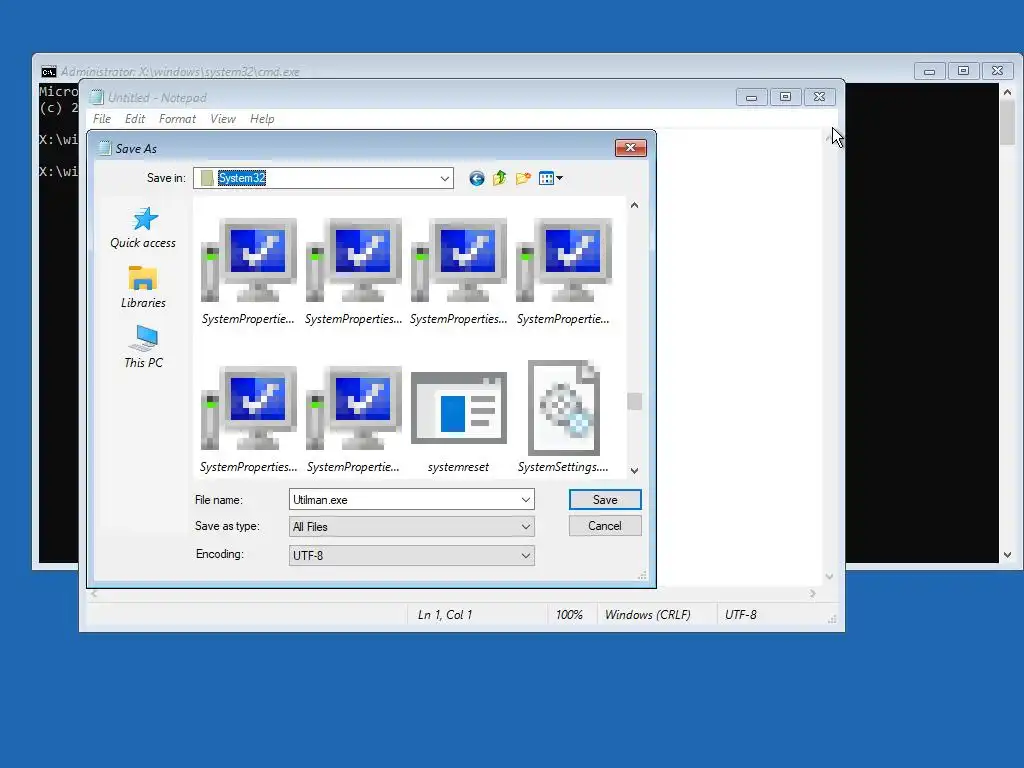This screenshot has height=768, width=1024.
Task: Open Notepad File menu
Action: (102, 119)
